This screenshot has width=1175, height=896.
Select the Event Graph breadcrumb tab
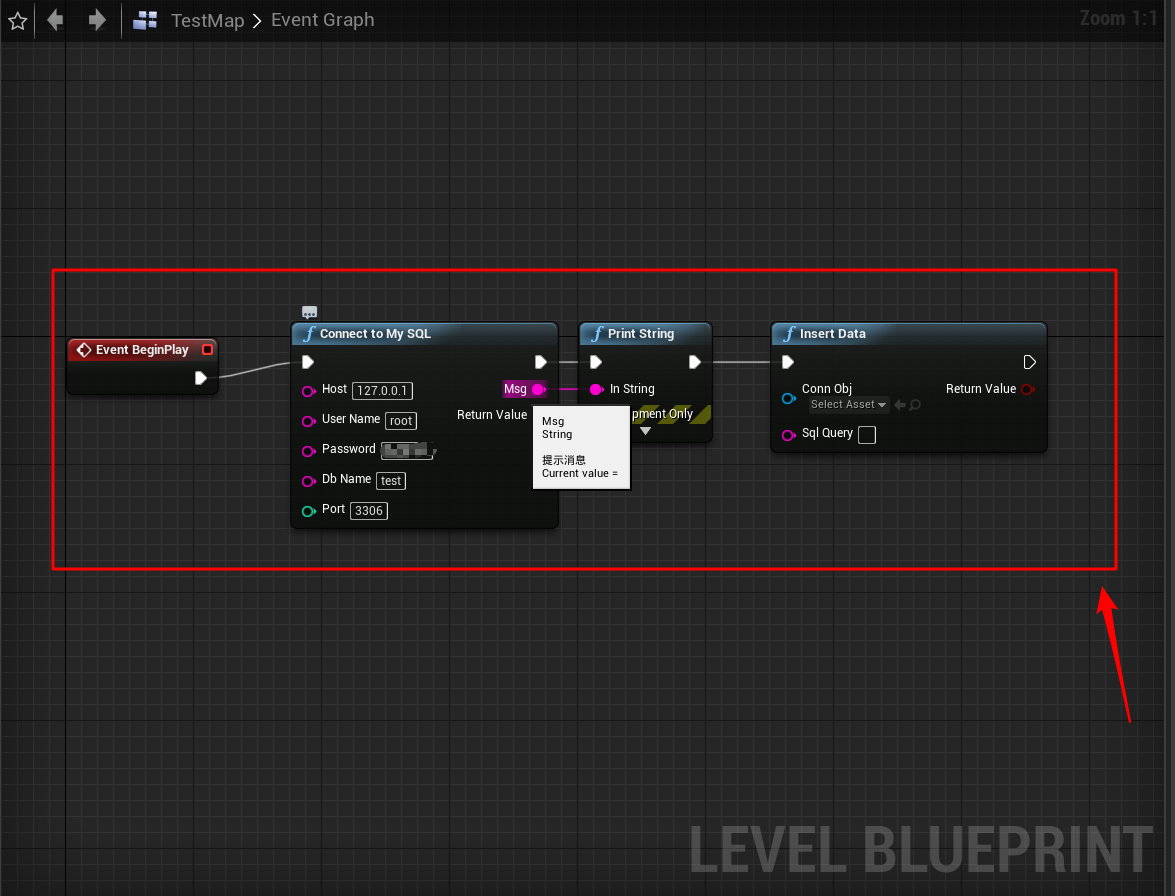[x=322, y=20]
